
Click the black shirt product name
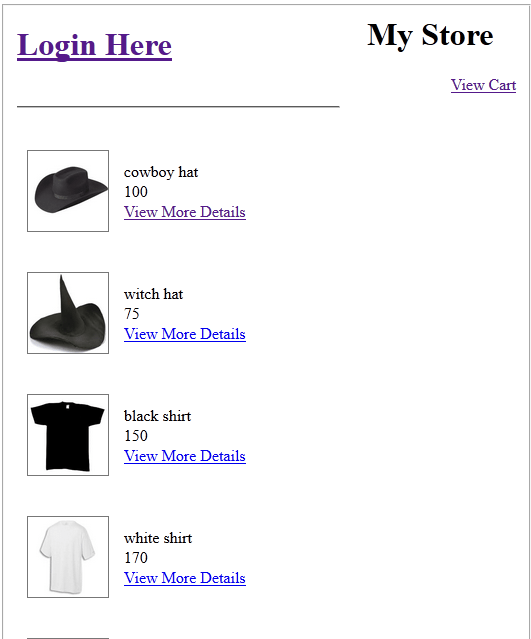pyautogui.click(x=157, y=416)
